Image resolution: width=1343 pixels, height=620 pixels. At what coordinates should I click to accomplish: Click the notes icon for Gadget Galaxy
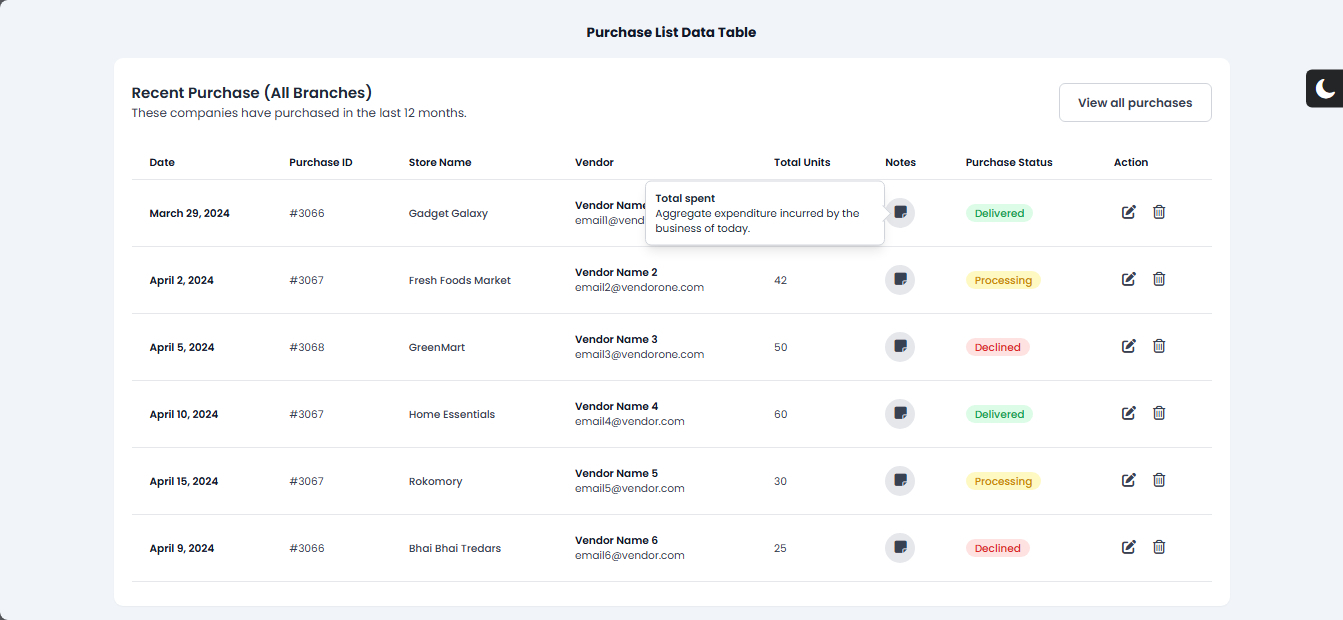pyautogui.click(x=900, y=213)
